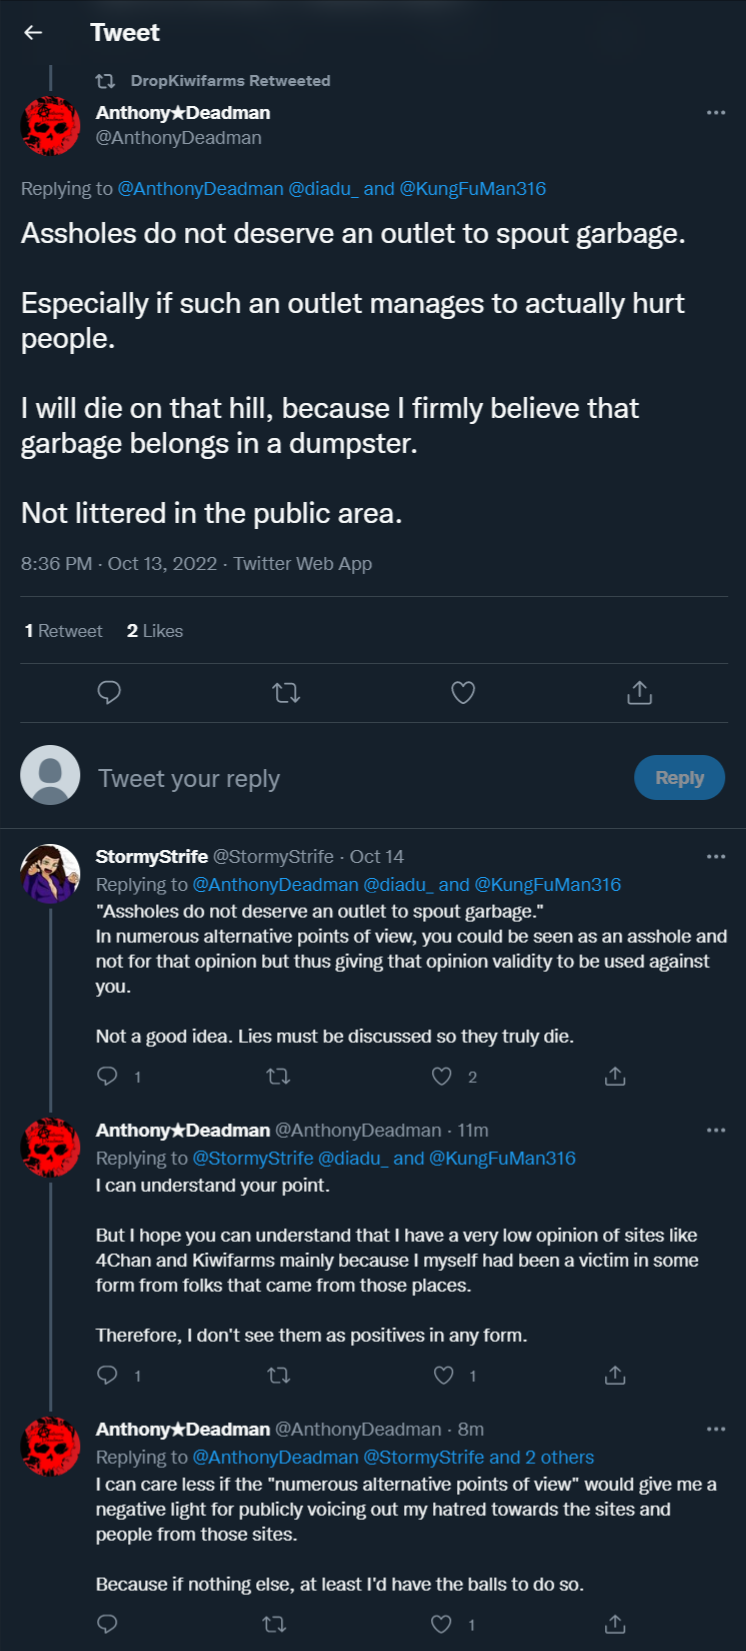Image resolution: width=746 pixels, height=1651 pixels.
Task: View the '2 Likes' list
Action: [x=155, y=631]
